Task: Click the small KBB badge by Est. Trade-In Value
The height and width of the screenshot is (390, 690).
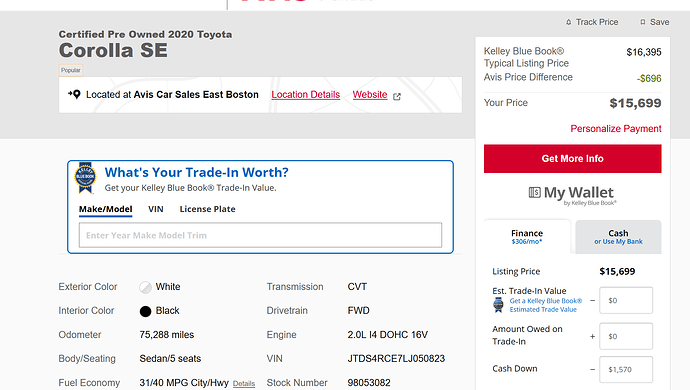Action: [x=498, y=305]
